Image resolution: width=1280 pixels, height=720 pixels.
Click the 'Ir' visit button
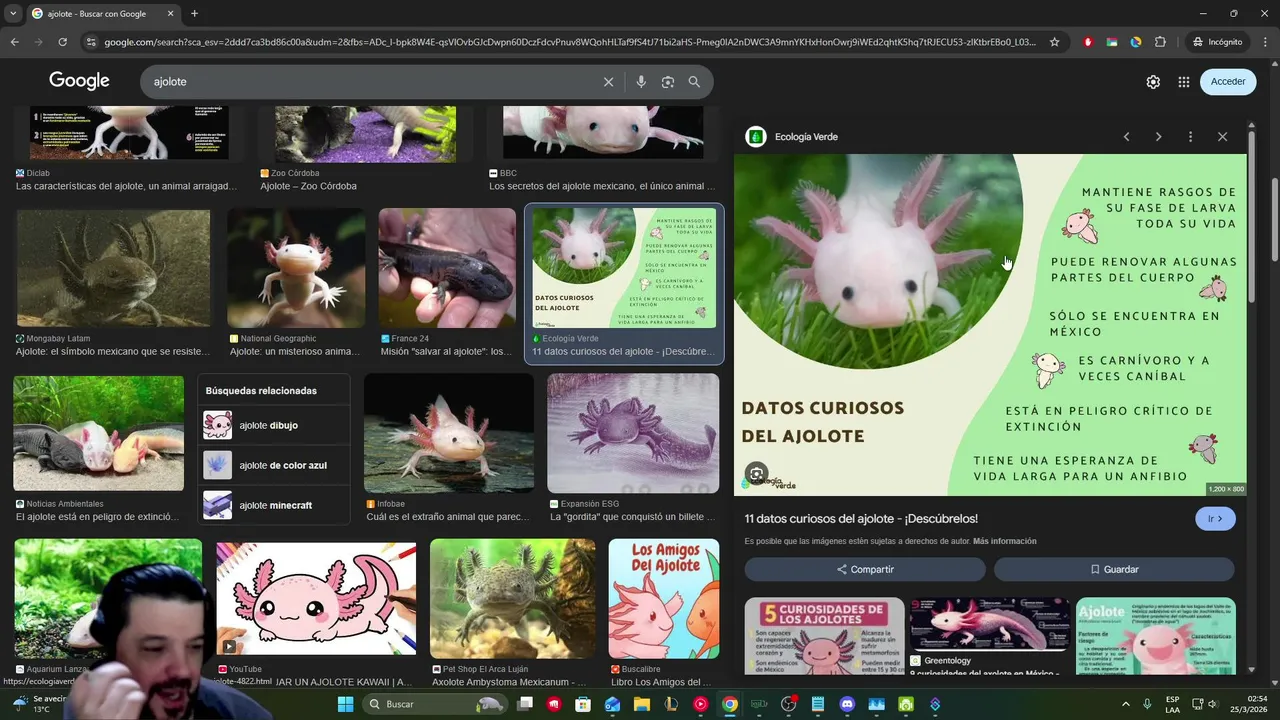coord(1215,519)
